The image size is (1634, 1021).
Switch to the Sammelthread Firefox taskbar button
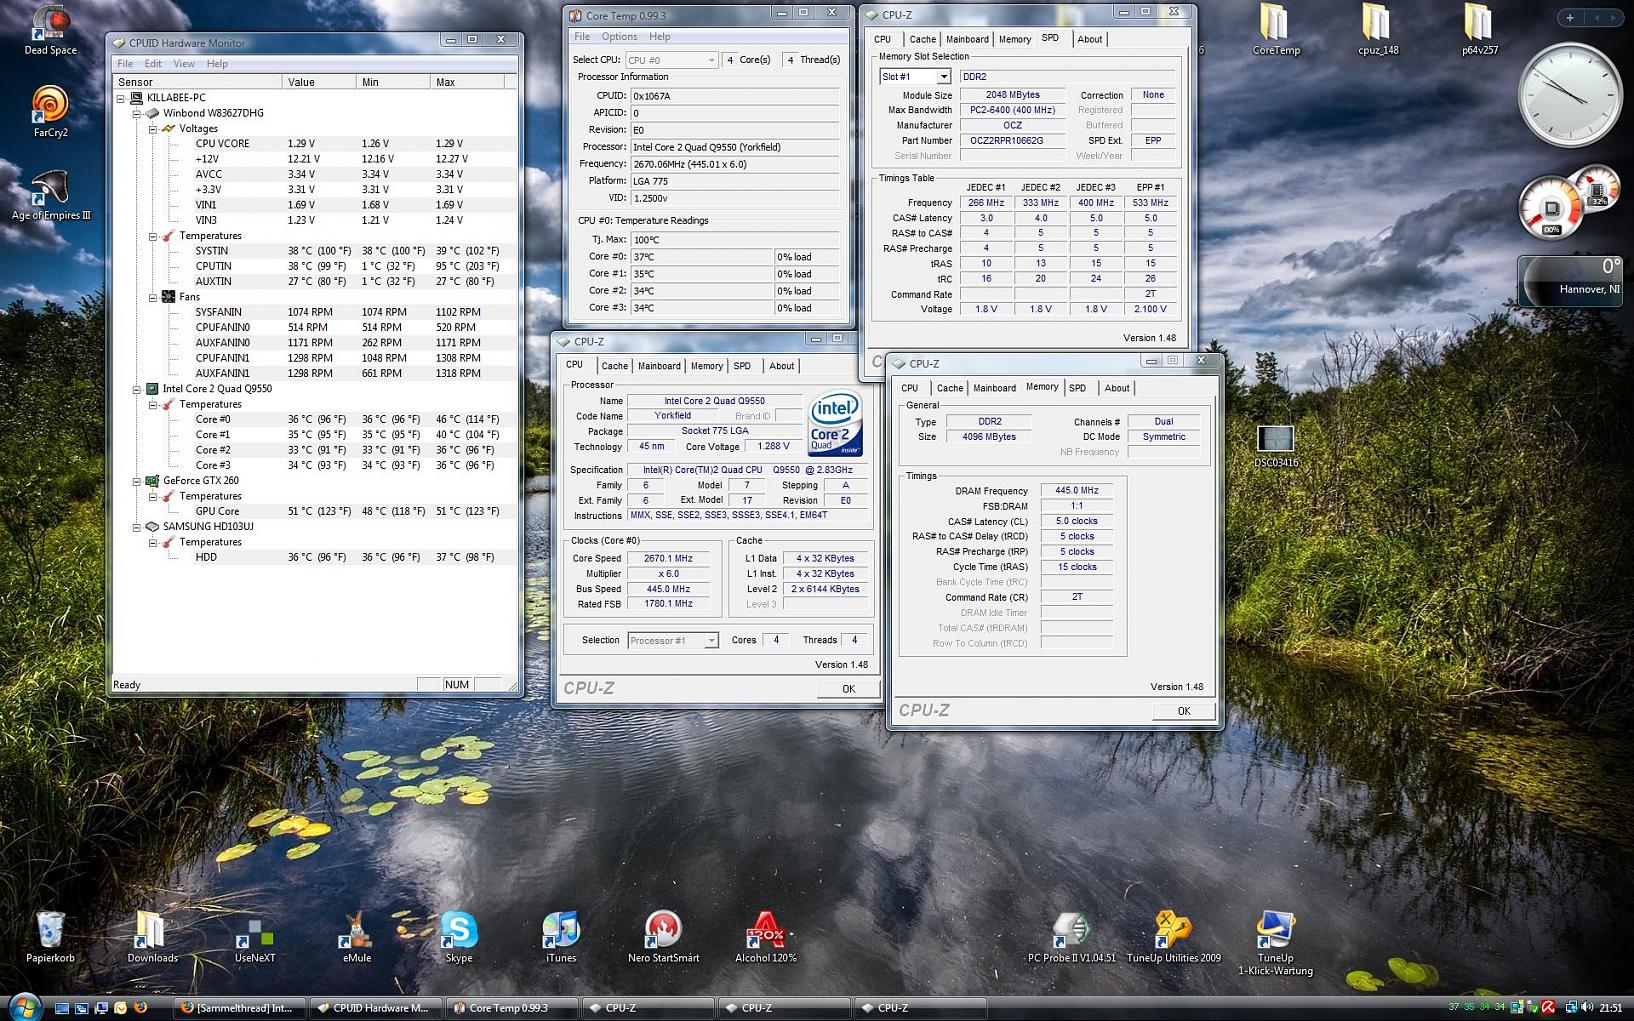click(238, 1008)
